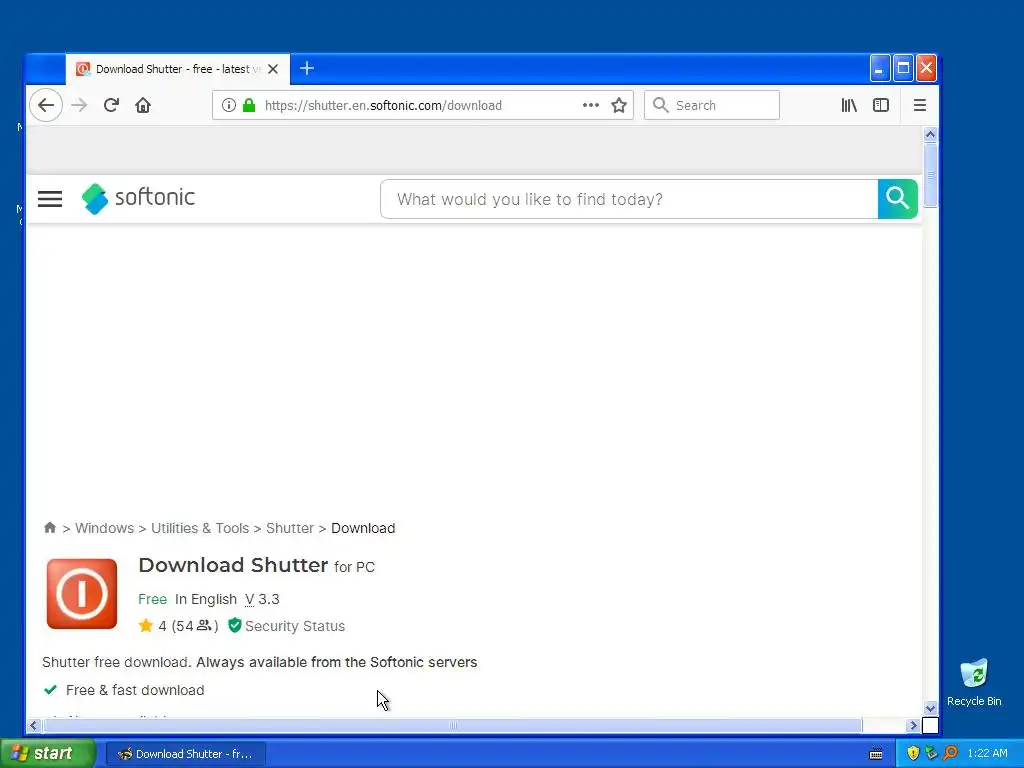Reload the current page
Image resolution: width=1024 pixels, height=768 pixels.
click(111, 105)
